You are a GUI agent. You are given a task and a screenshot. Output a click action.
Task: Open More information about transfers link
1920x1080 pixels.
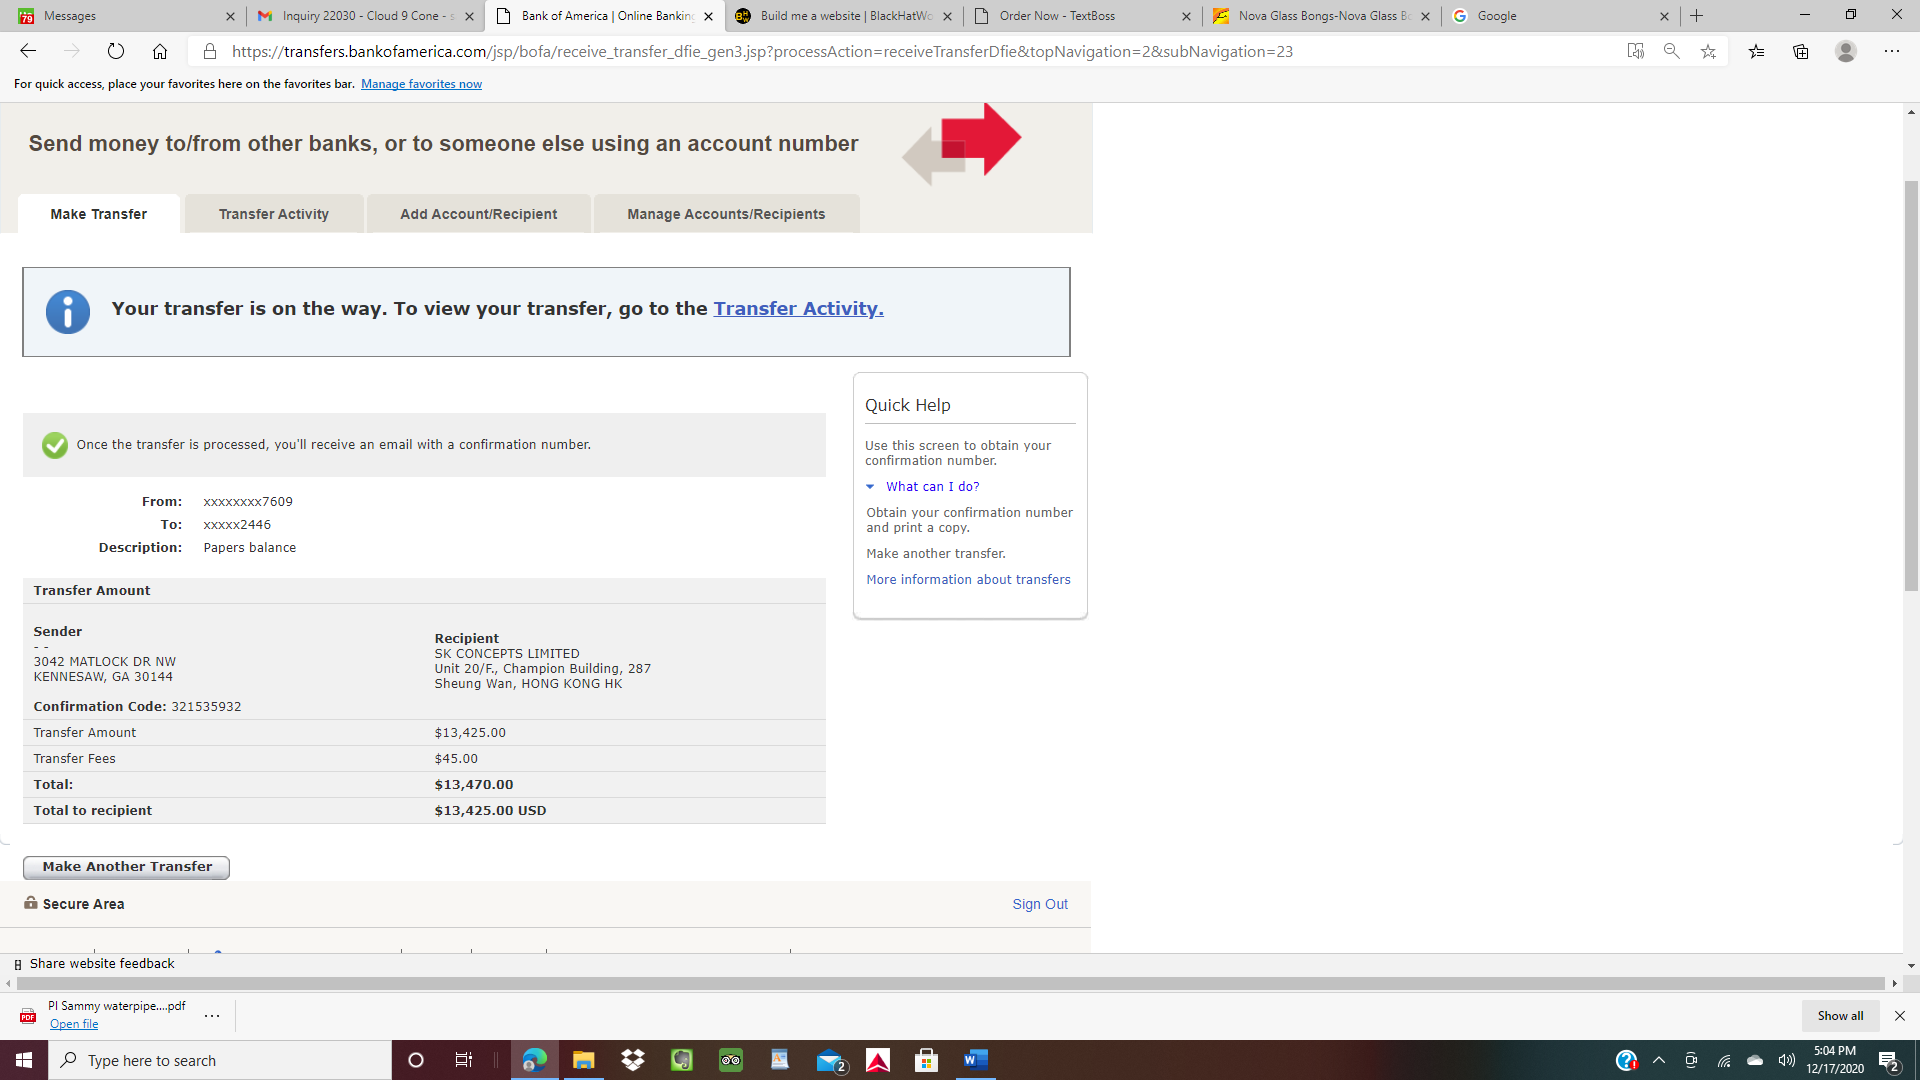pos(968,580)
